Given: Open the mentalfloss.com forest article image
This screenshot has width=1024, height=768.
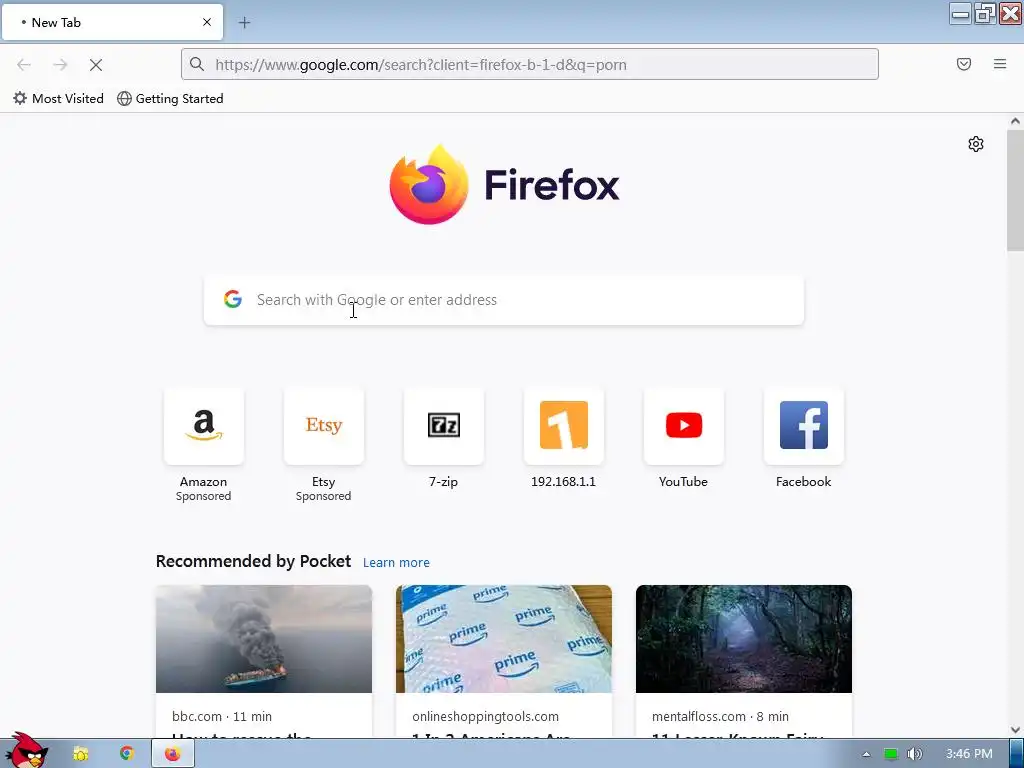Looking at the screenshot, I should [744, 639].
